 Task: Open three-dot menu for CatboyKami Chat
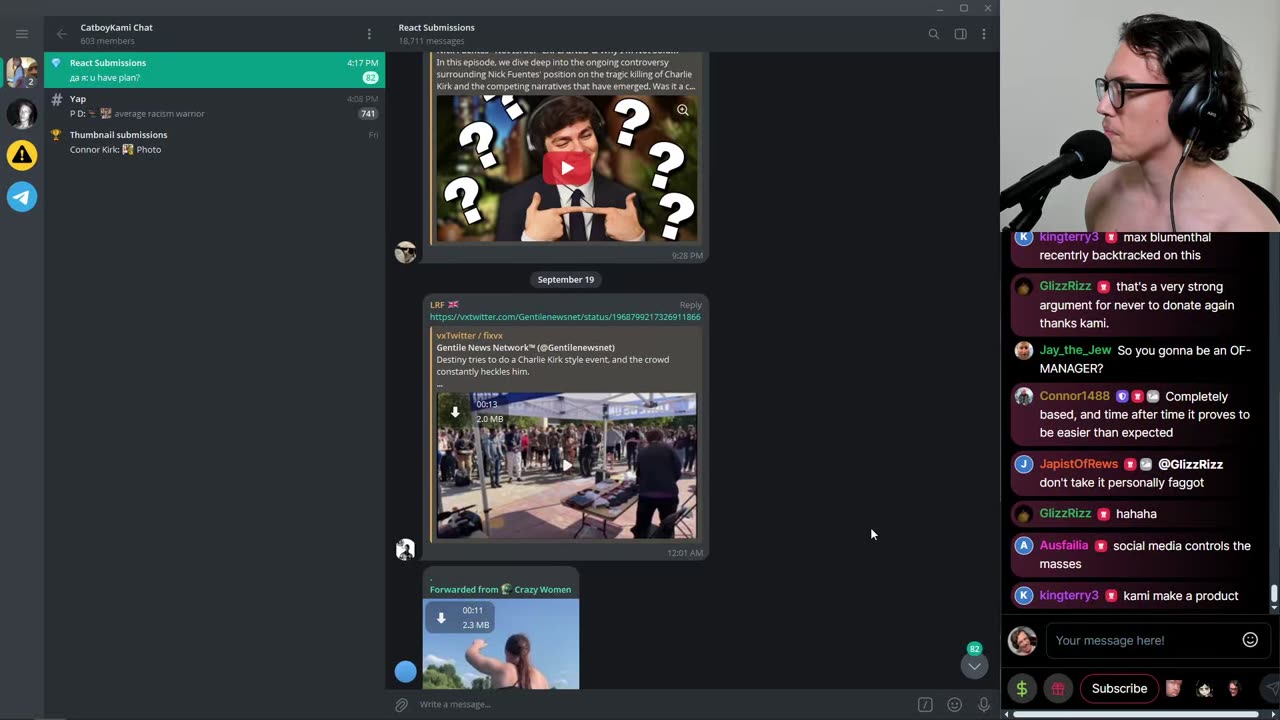tap(369, 34)
